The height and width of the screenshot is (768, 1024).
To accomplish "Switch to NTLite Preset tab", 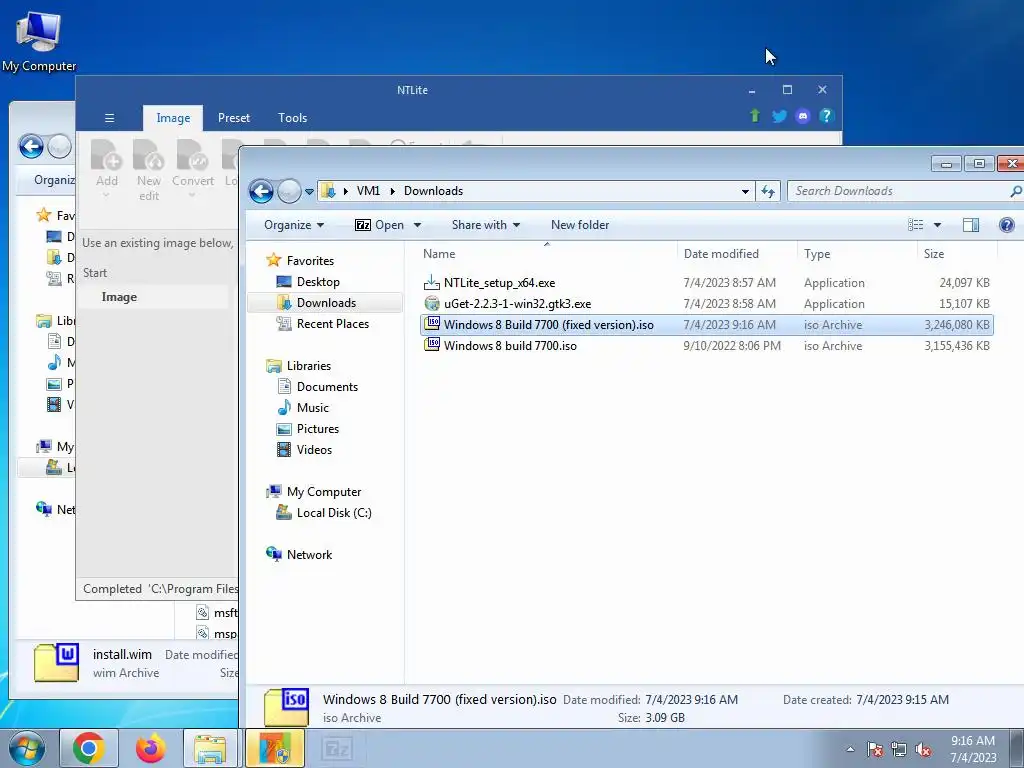I will (x=234, y=118).
